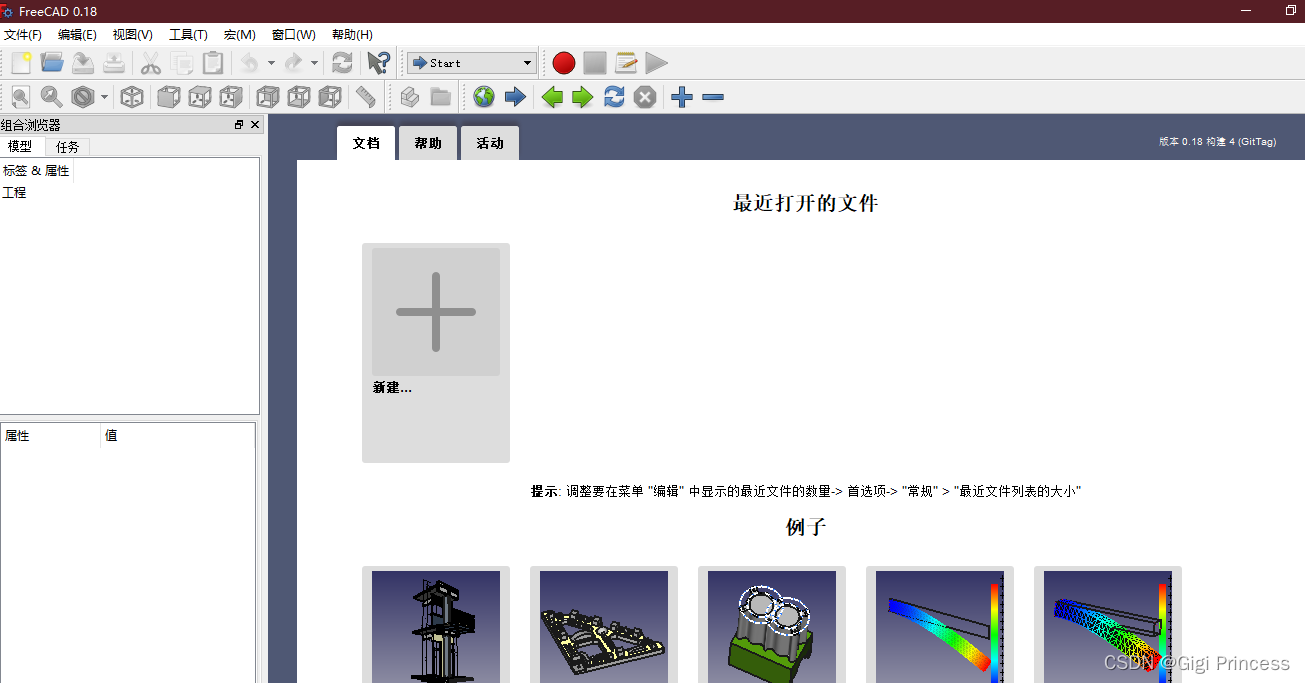Open the 视图(V) menu

[133, 34]
